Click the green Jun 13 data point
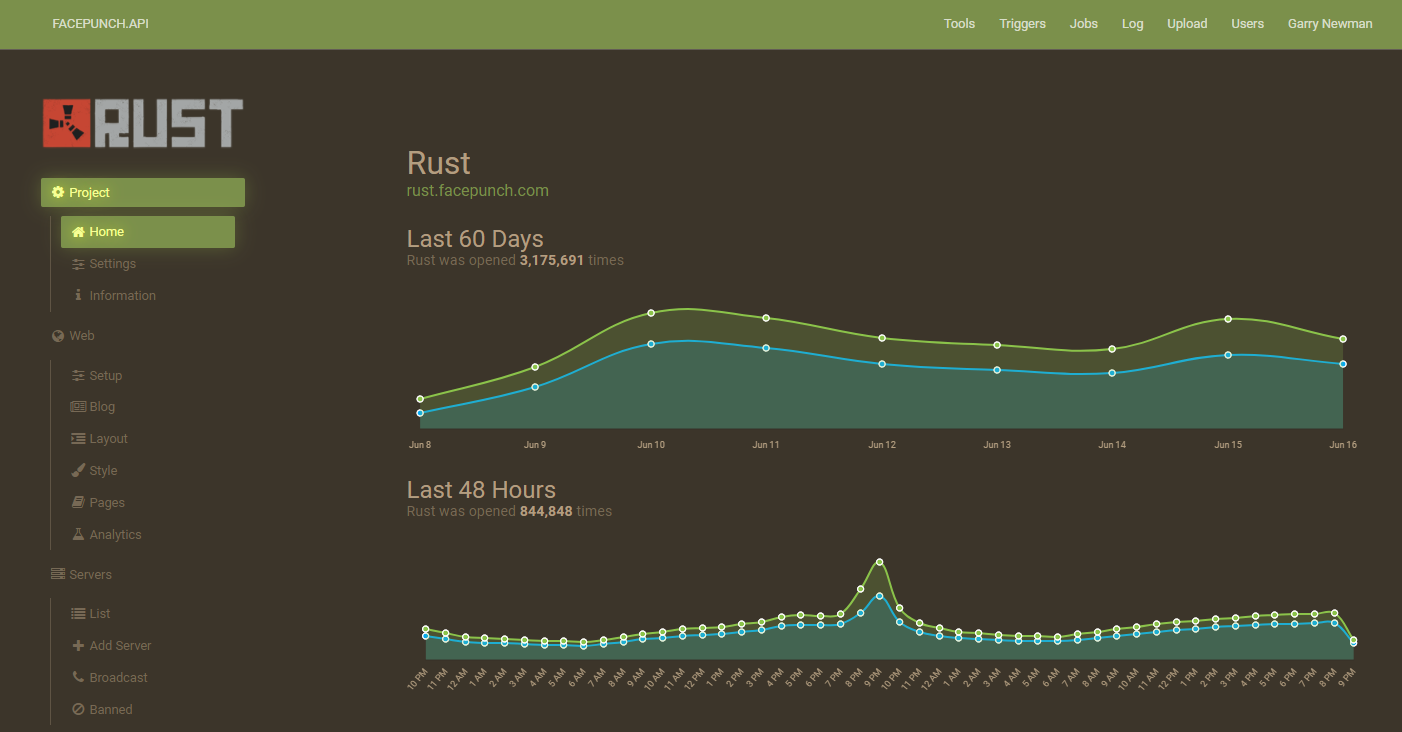Screen dimensions: 1402x732 click(x=997, y=345)
